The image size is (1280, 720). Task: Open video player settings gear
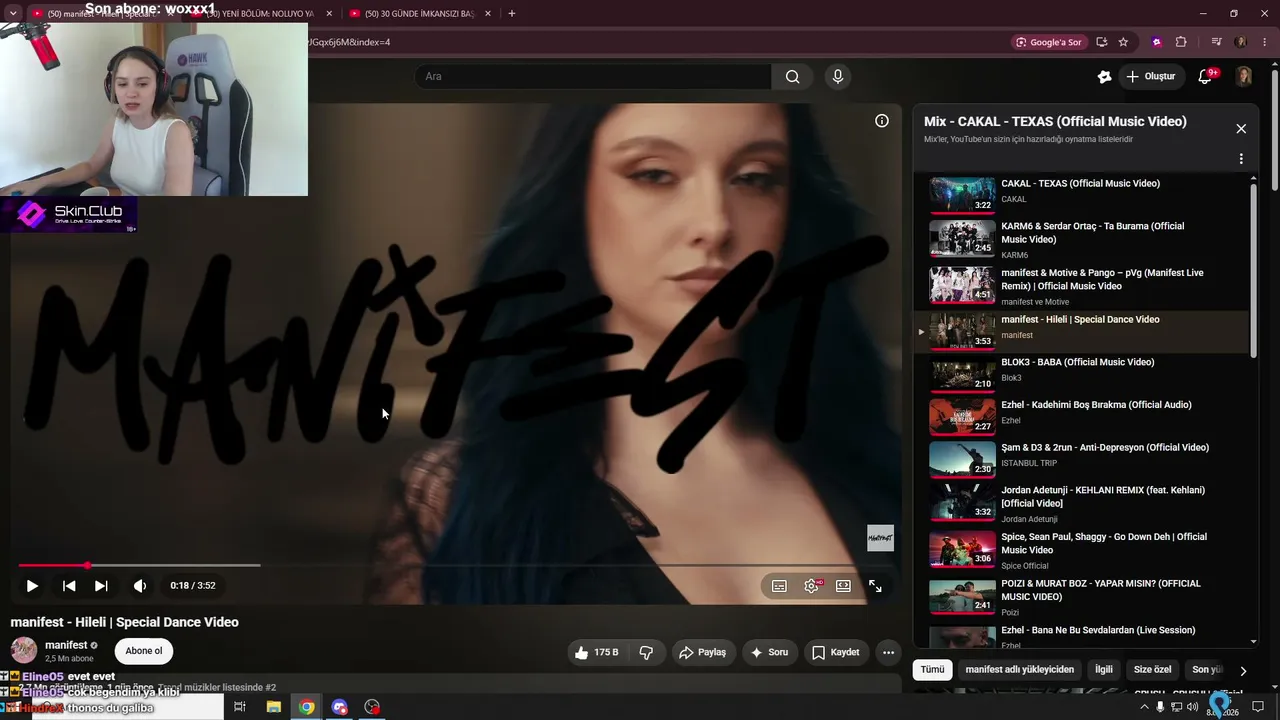click(811, 586)
